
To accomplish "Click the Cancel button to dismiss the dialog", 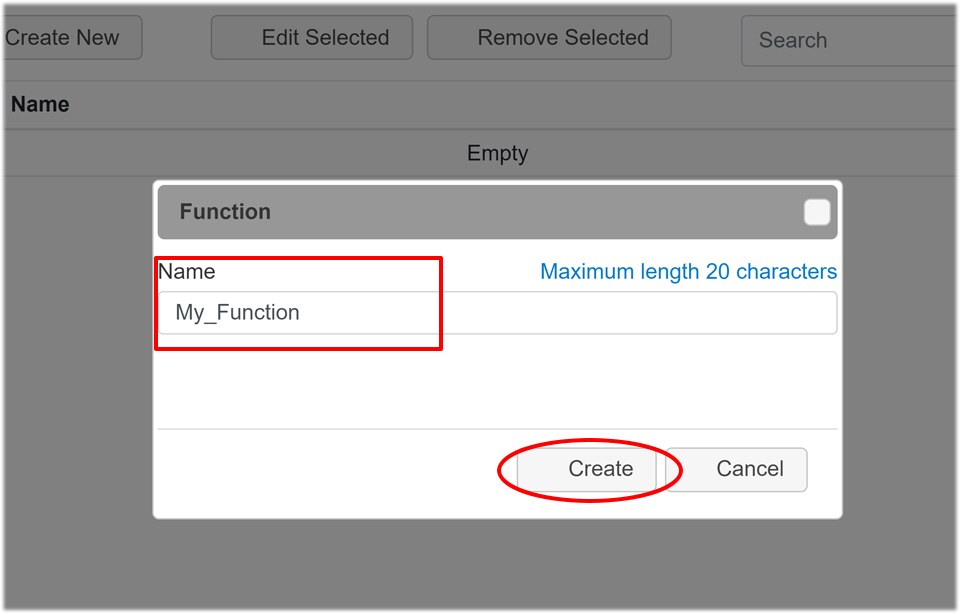I will tap(749, 469).
